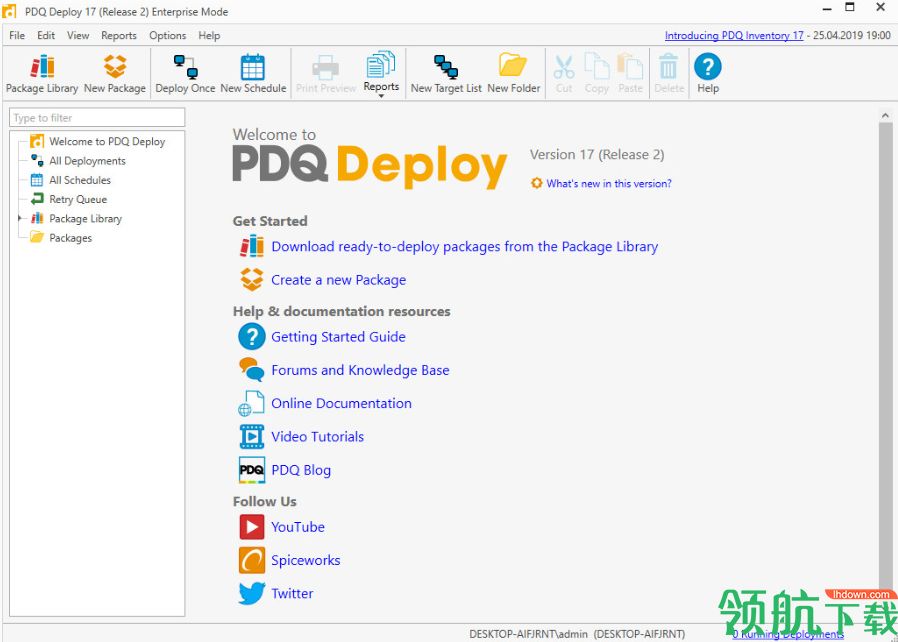Click the question mark icon beside Getting Started Guide
The width and height of the screenshot is (898, 642).
click(x=251, y=336)
